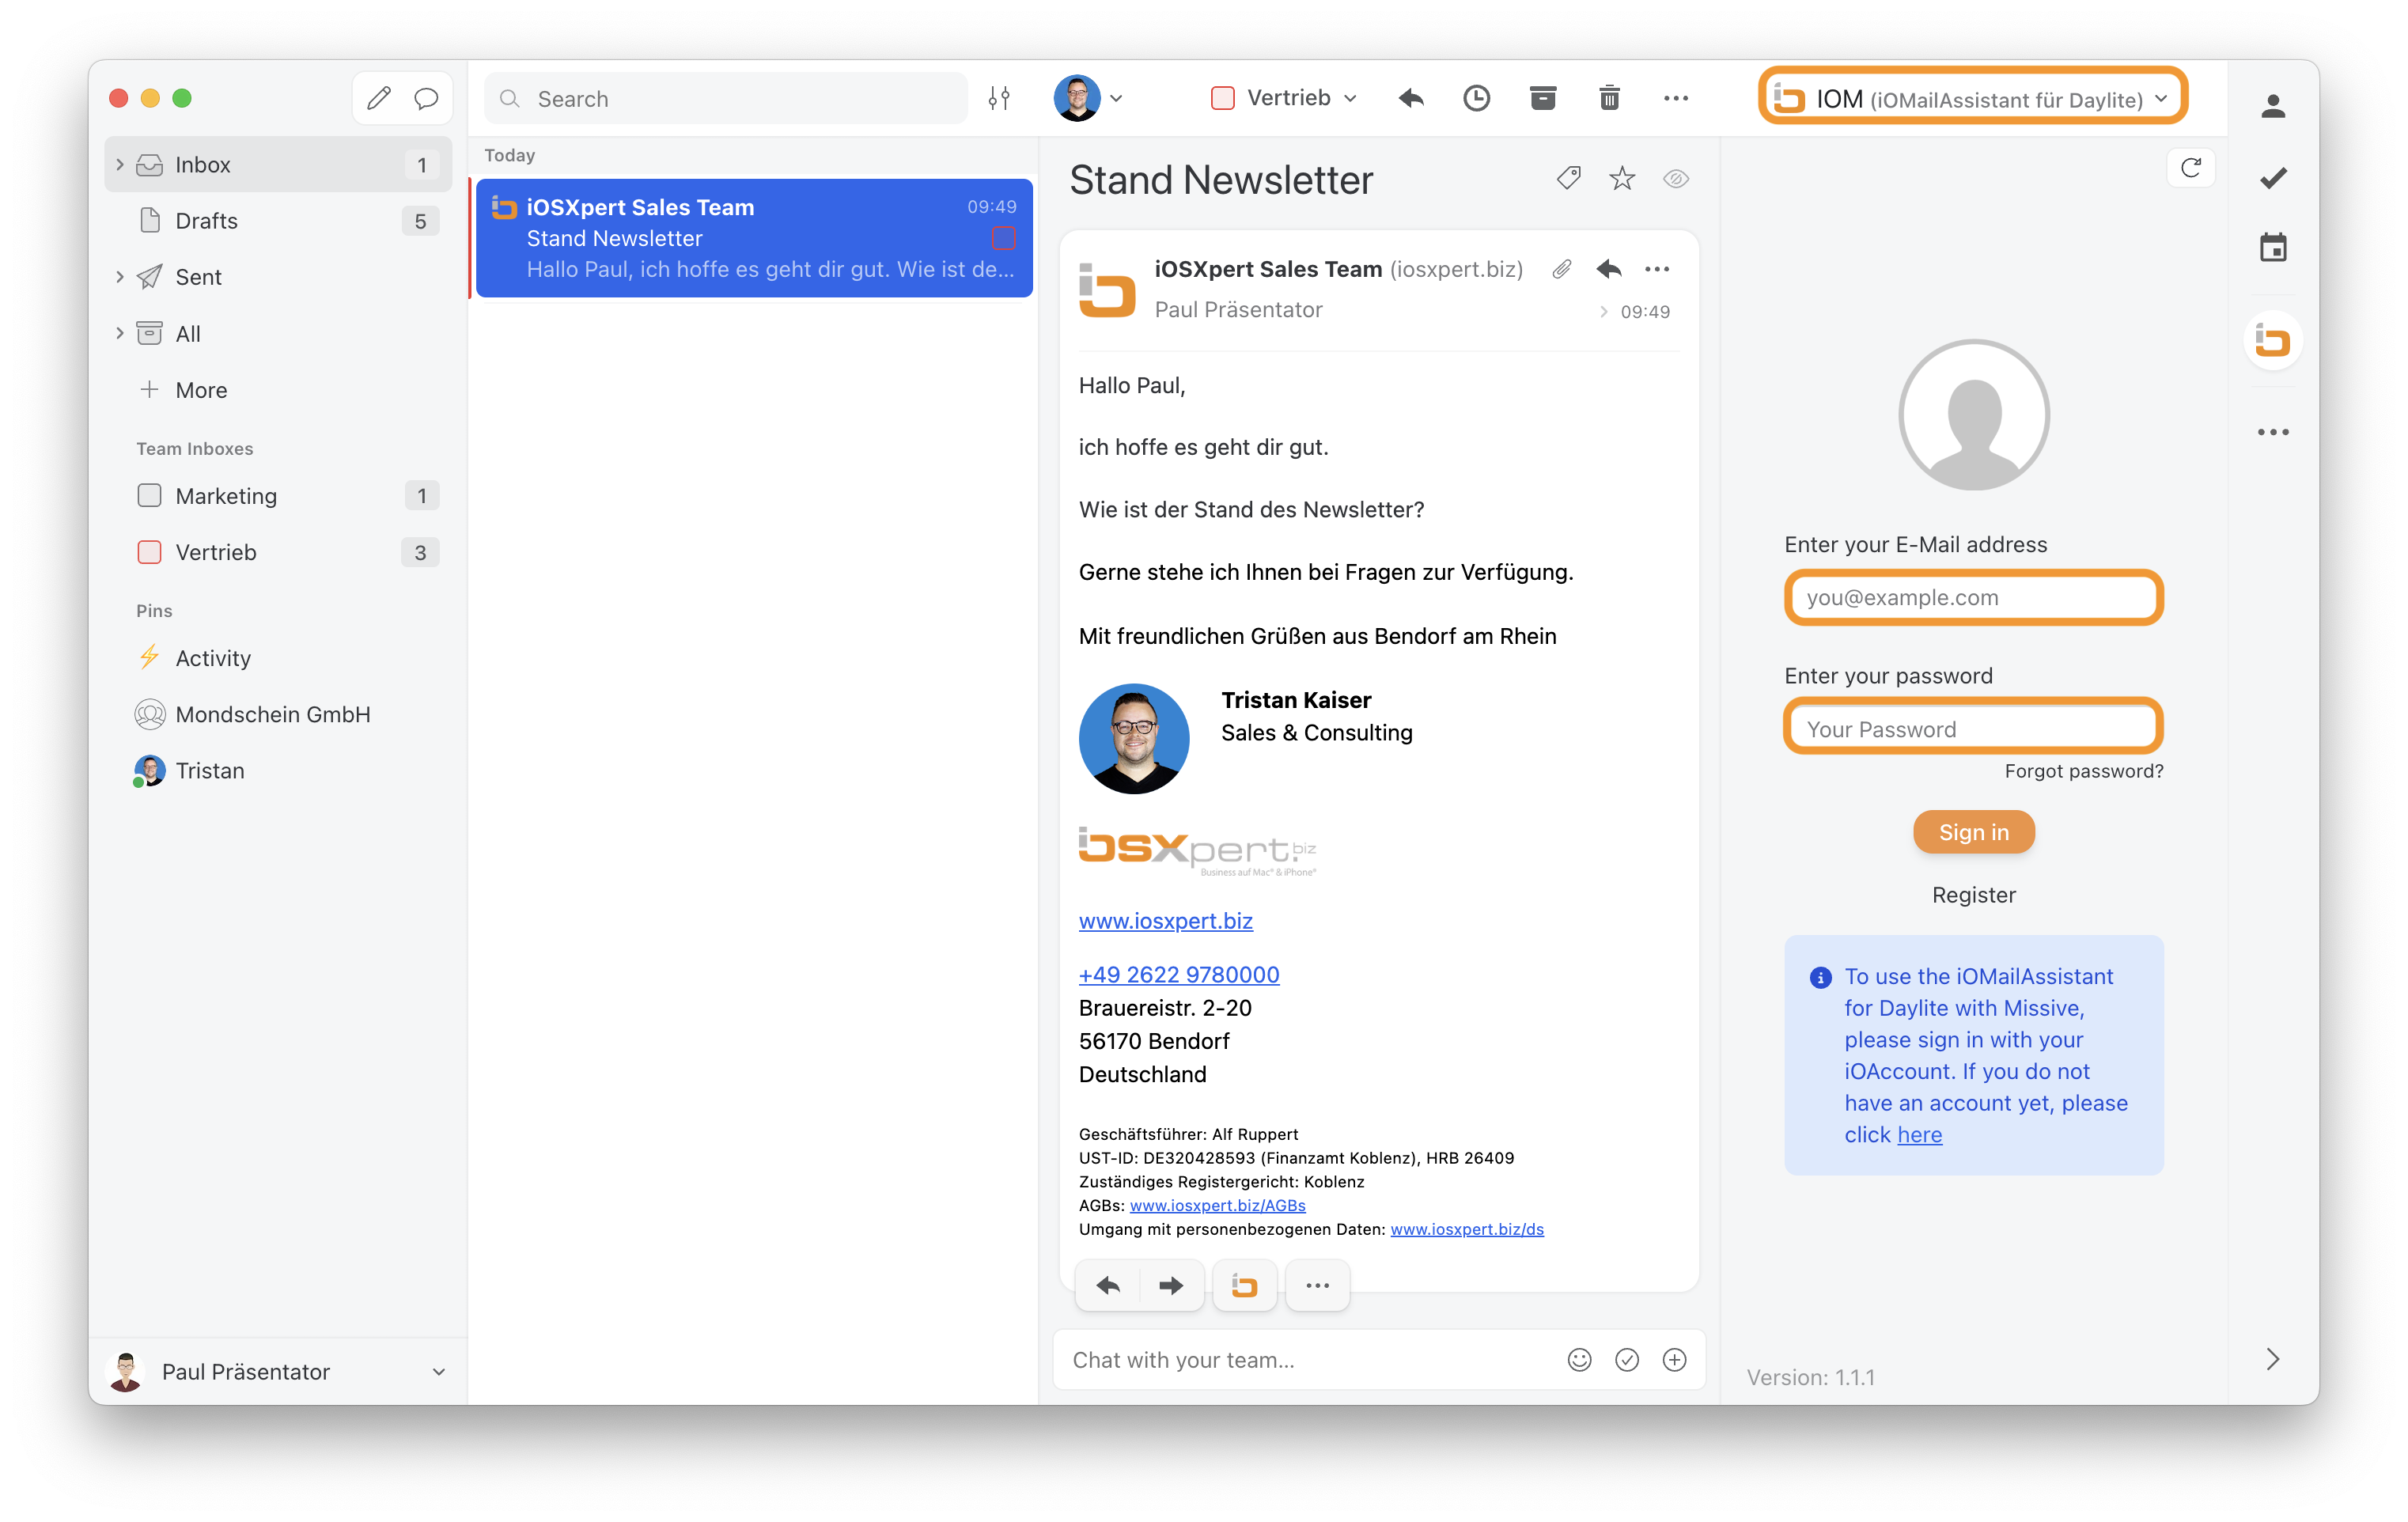Viewport: 2408px width, 1522px height.
Task: Open more actions in top toolbar
Action: pyautogui.click(x=1676, y=98)
